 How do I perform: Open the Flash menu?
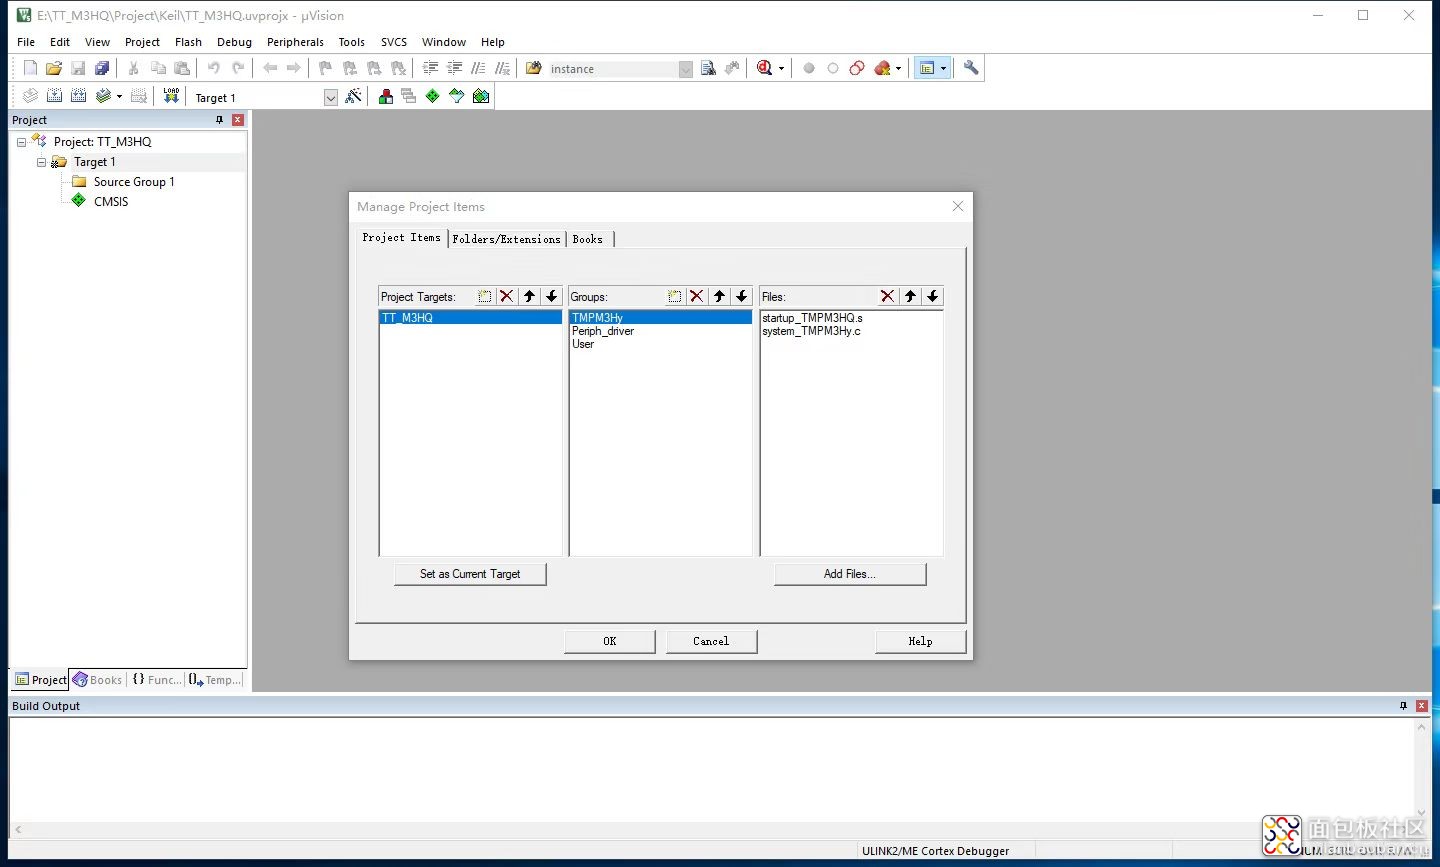pos(188,42)
